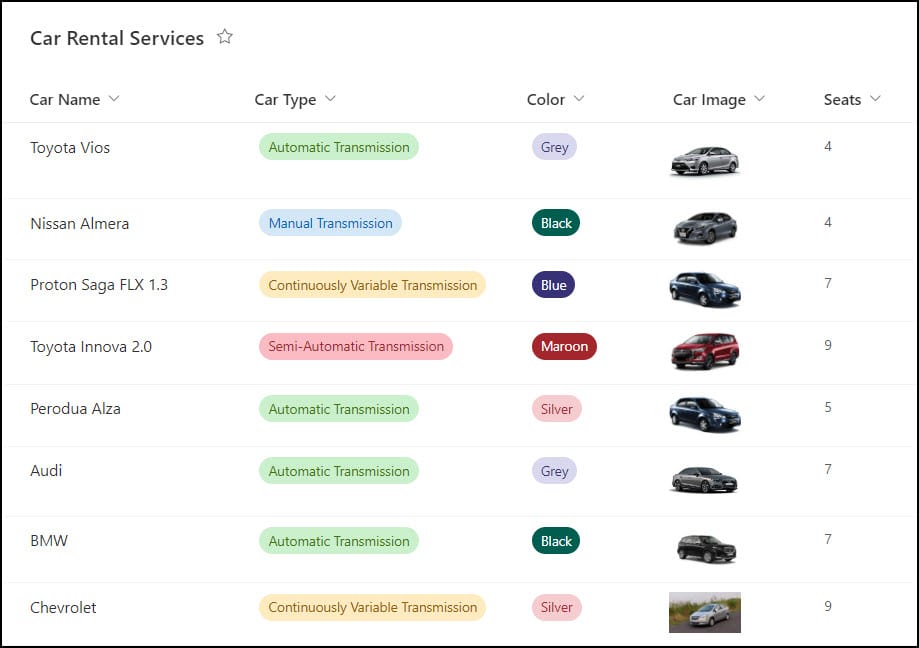This screenshot has height=648, width=919.
Task: Select the BMW car name
Action: [49, 540]
